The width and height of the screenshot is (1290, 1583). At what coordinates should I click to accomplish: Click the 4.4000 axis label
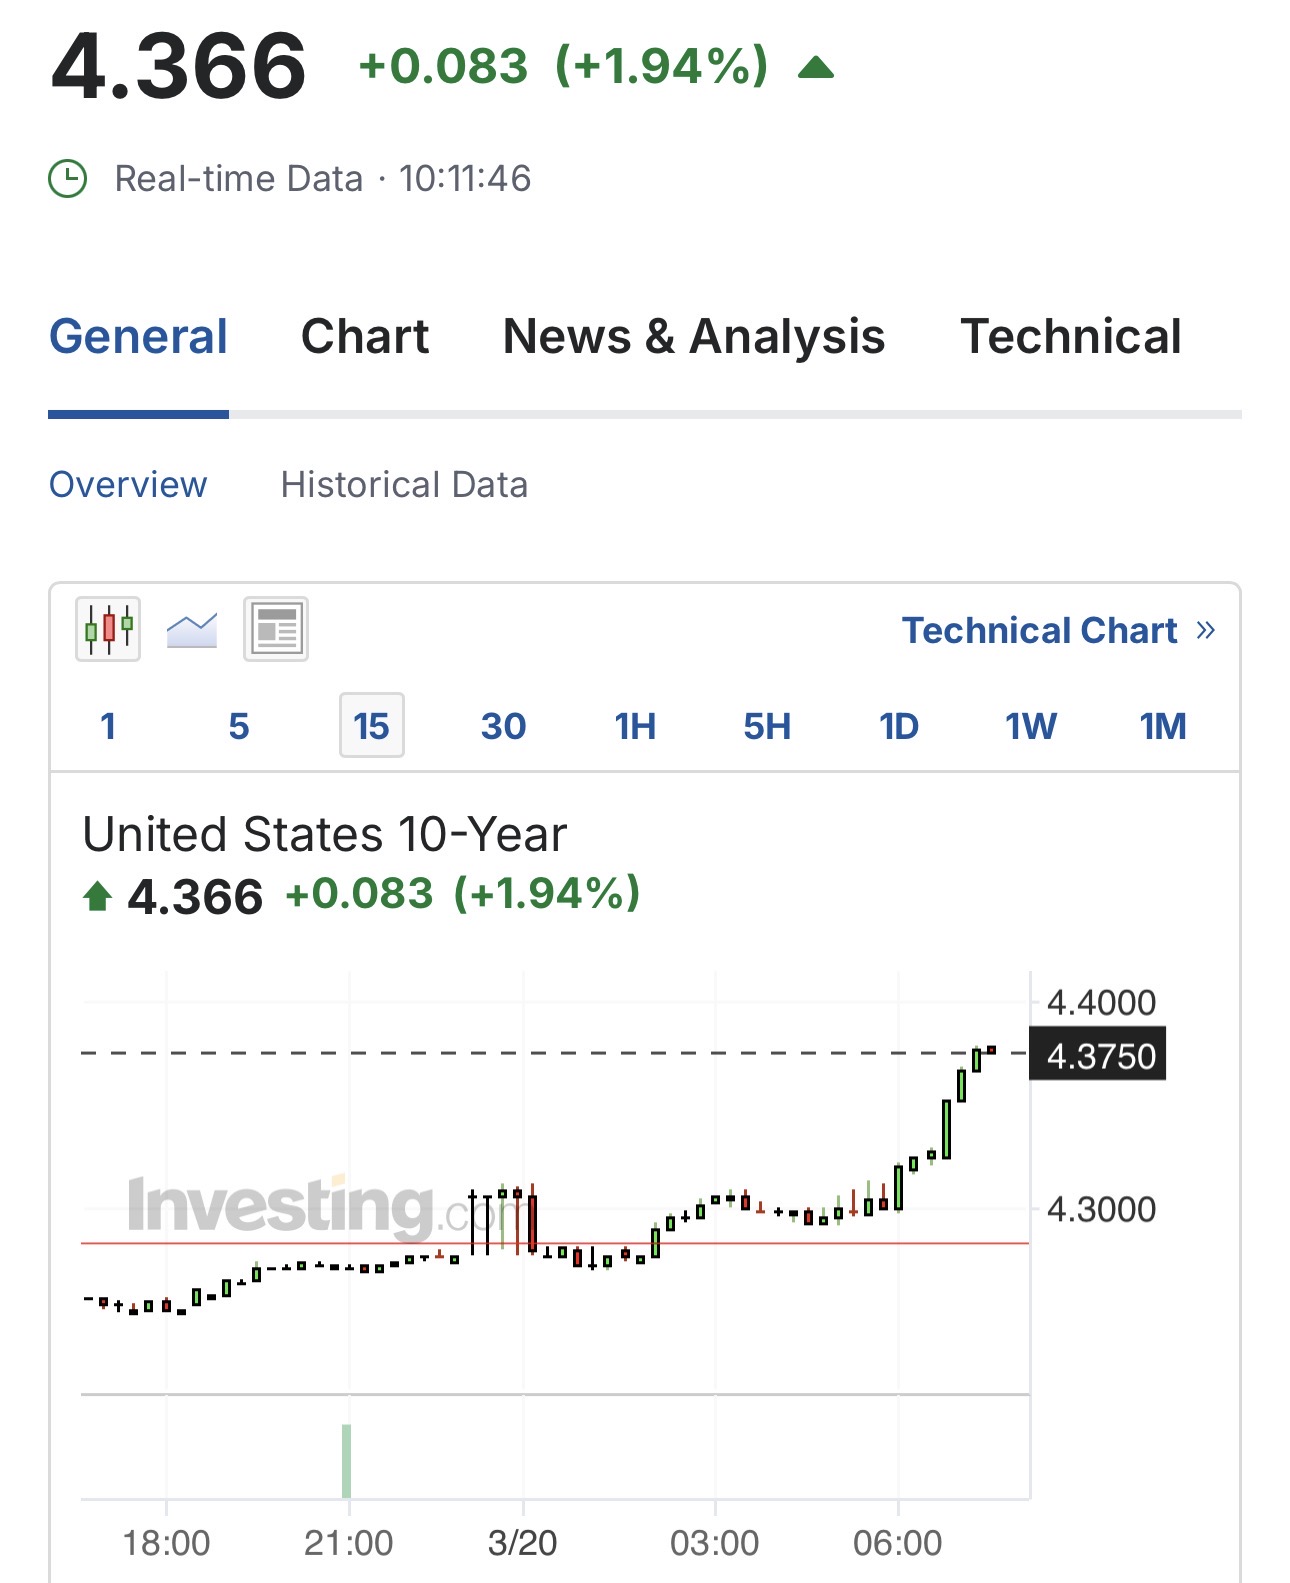(x=1101, y=1002)
